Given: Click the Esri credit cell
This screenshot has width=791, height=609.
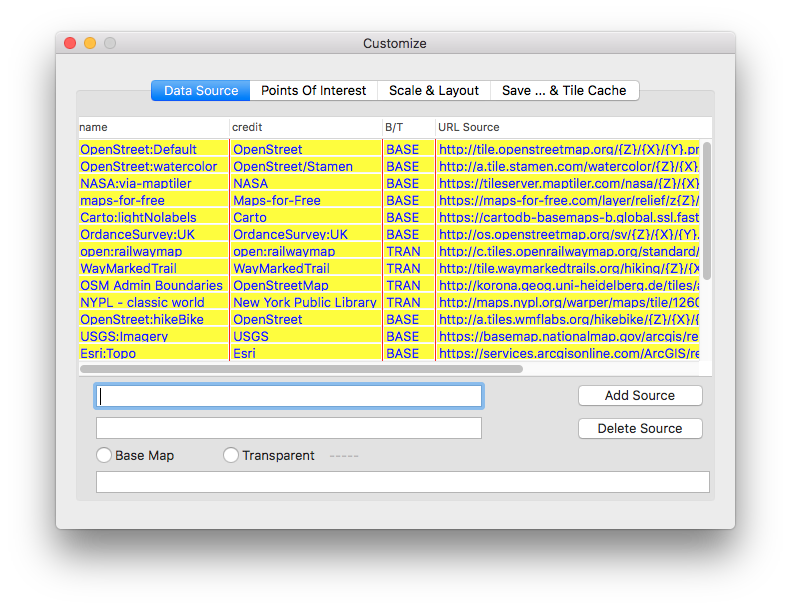Looking at the screenshot, I should pos(306,353).
